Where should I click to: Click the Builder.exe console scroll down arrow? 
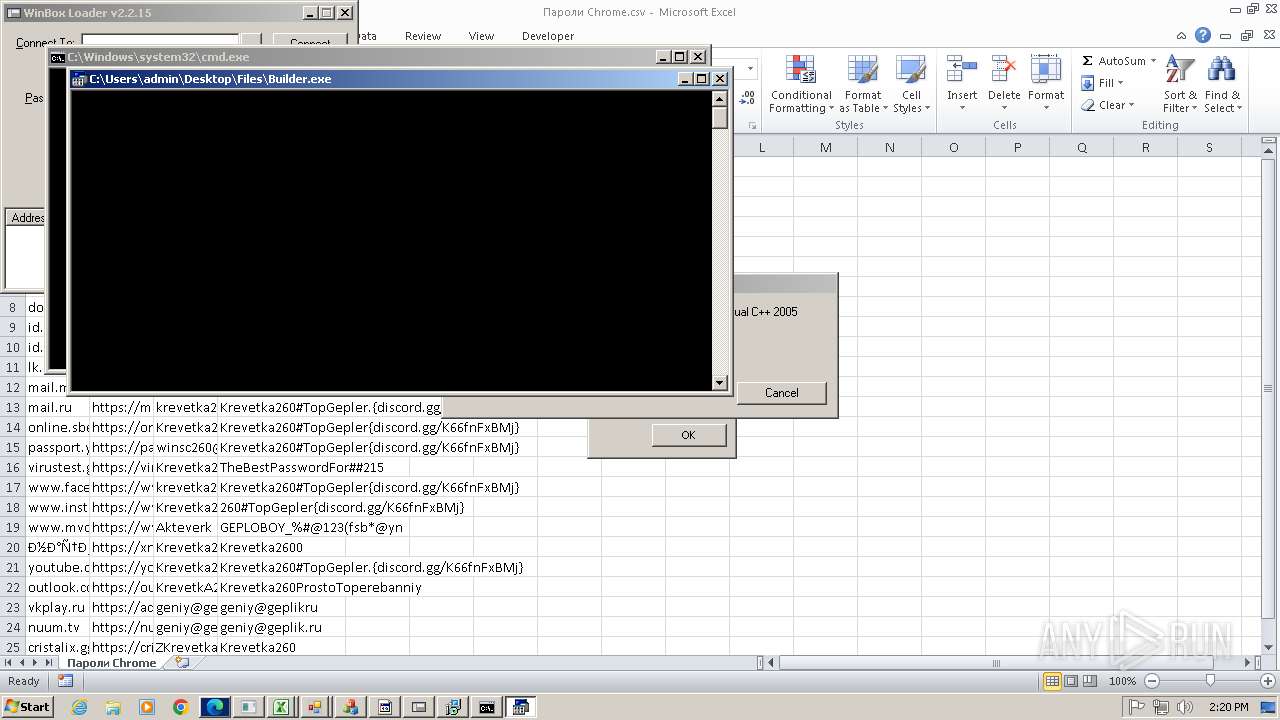[x=719, y=383]
